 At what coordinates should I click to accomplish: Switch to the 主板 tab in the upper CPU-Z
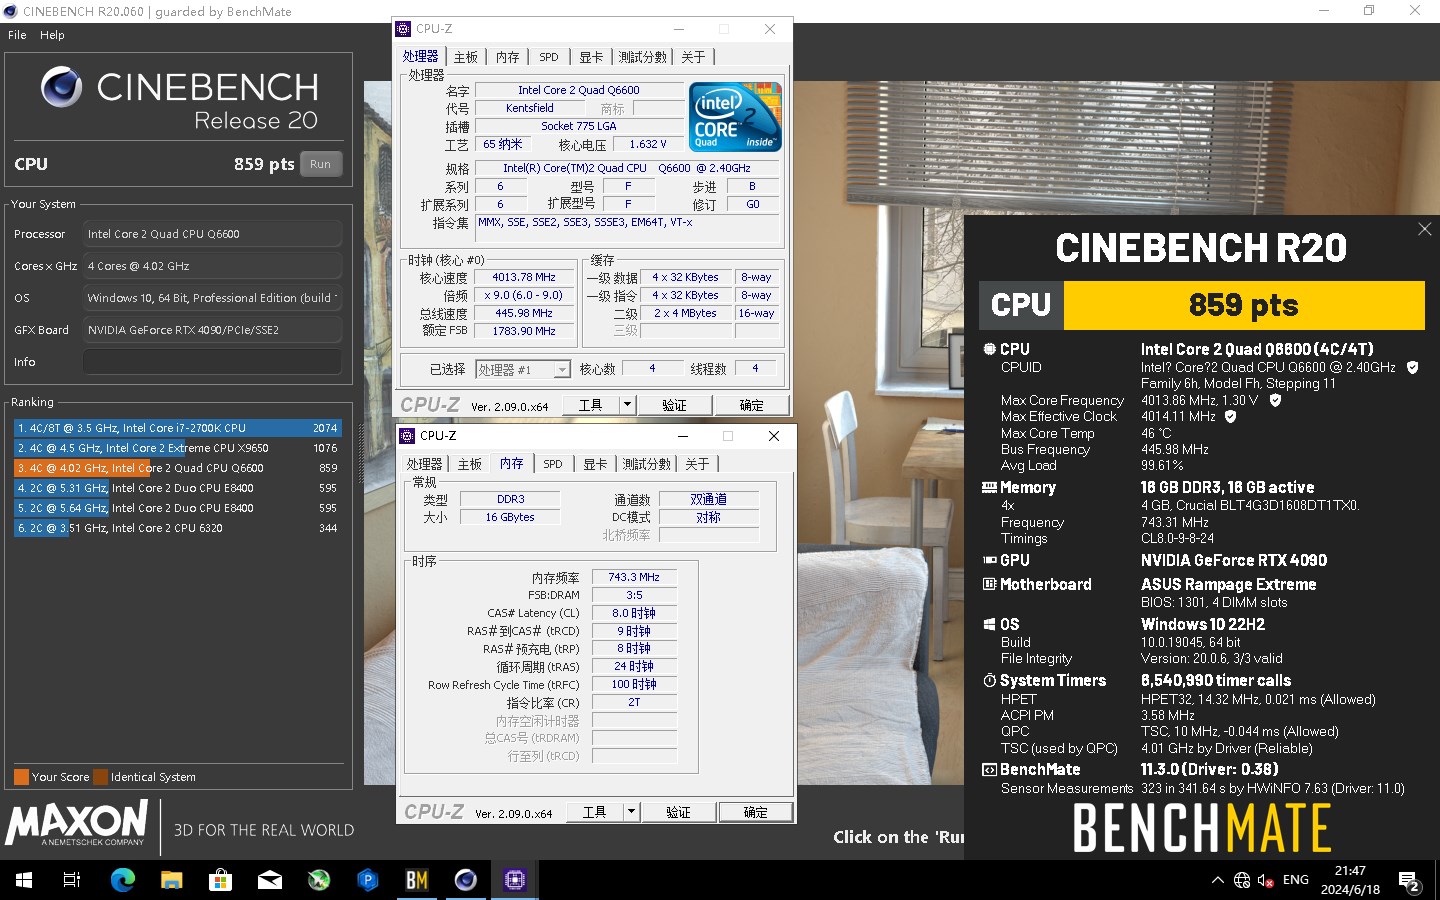(x=466, y=57)
